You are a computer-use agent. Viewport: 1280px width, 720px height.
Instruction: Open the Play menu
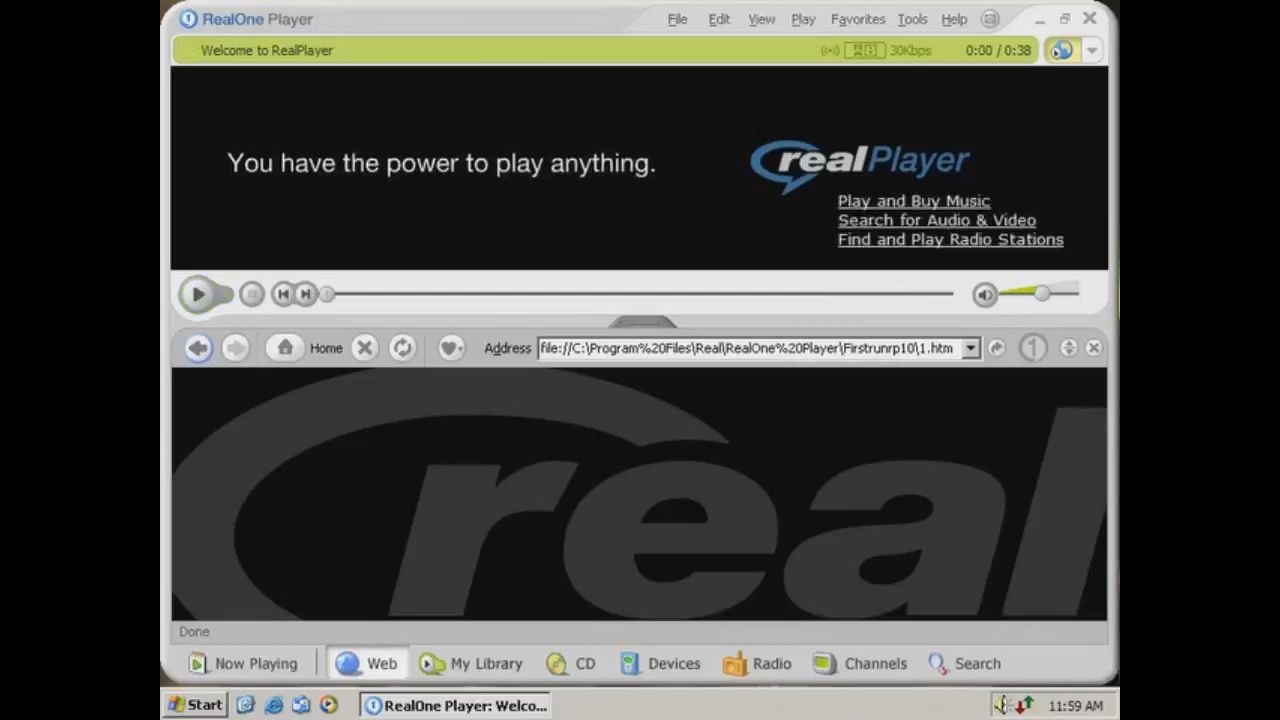[x=803, y=19]
